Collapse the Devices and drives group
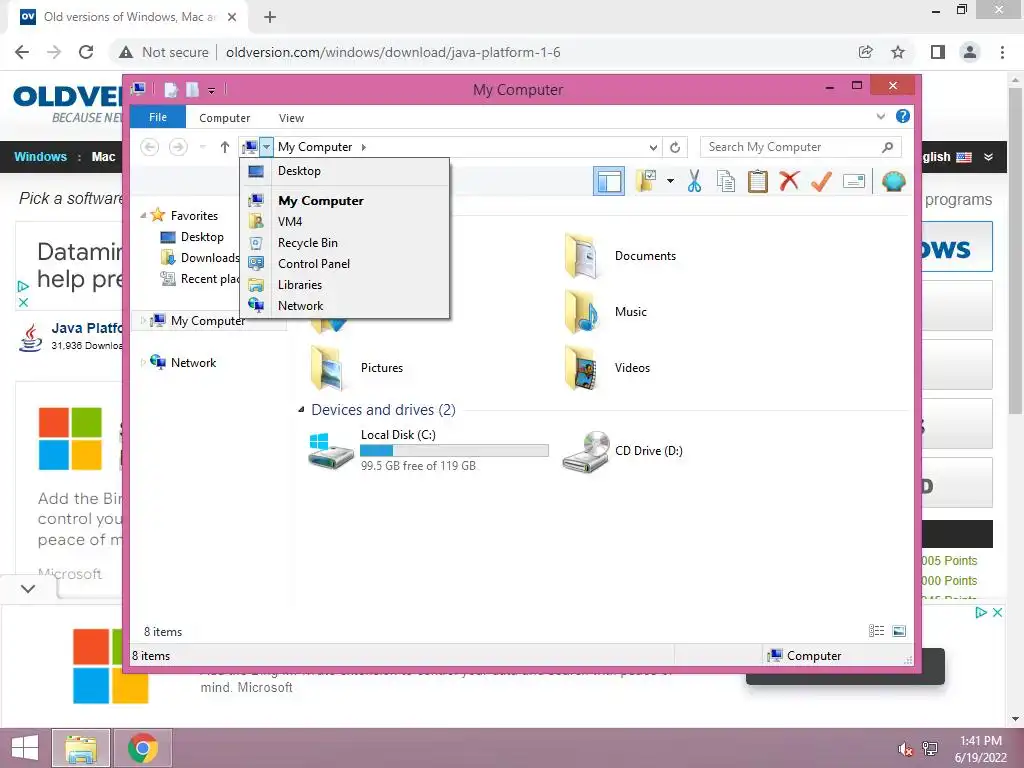 tap(301, 409)
